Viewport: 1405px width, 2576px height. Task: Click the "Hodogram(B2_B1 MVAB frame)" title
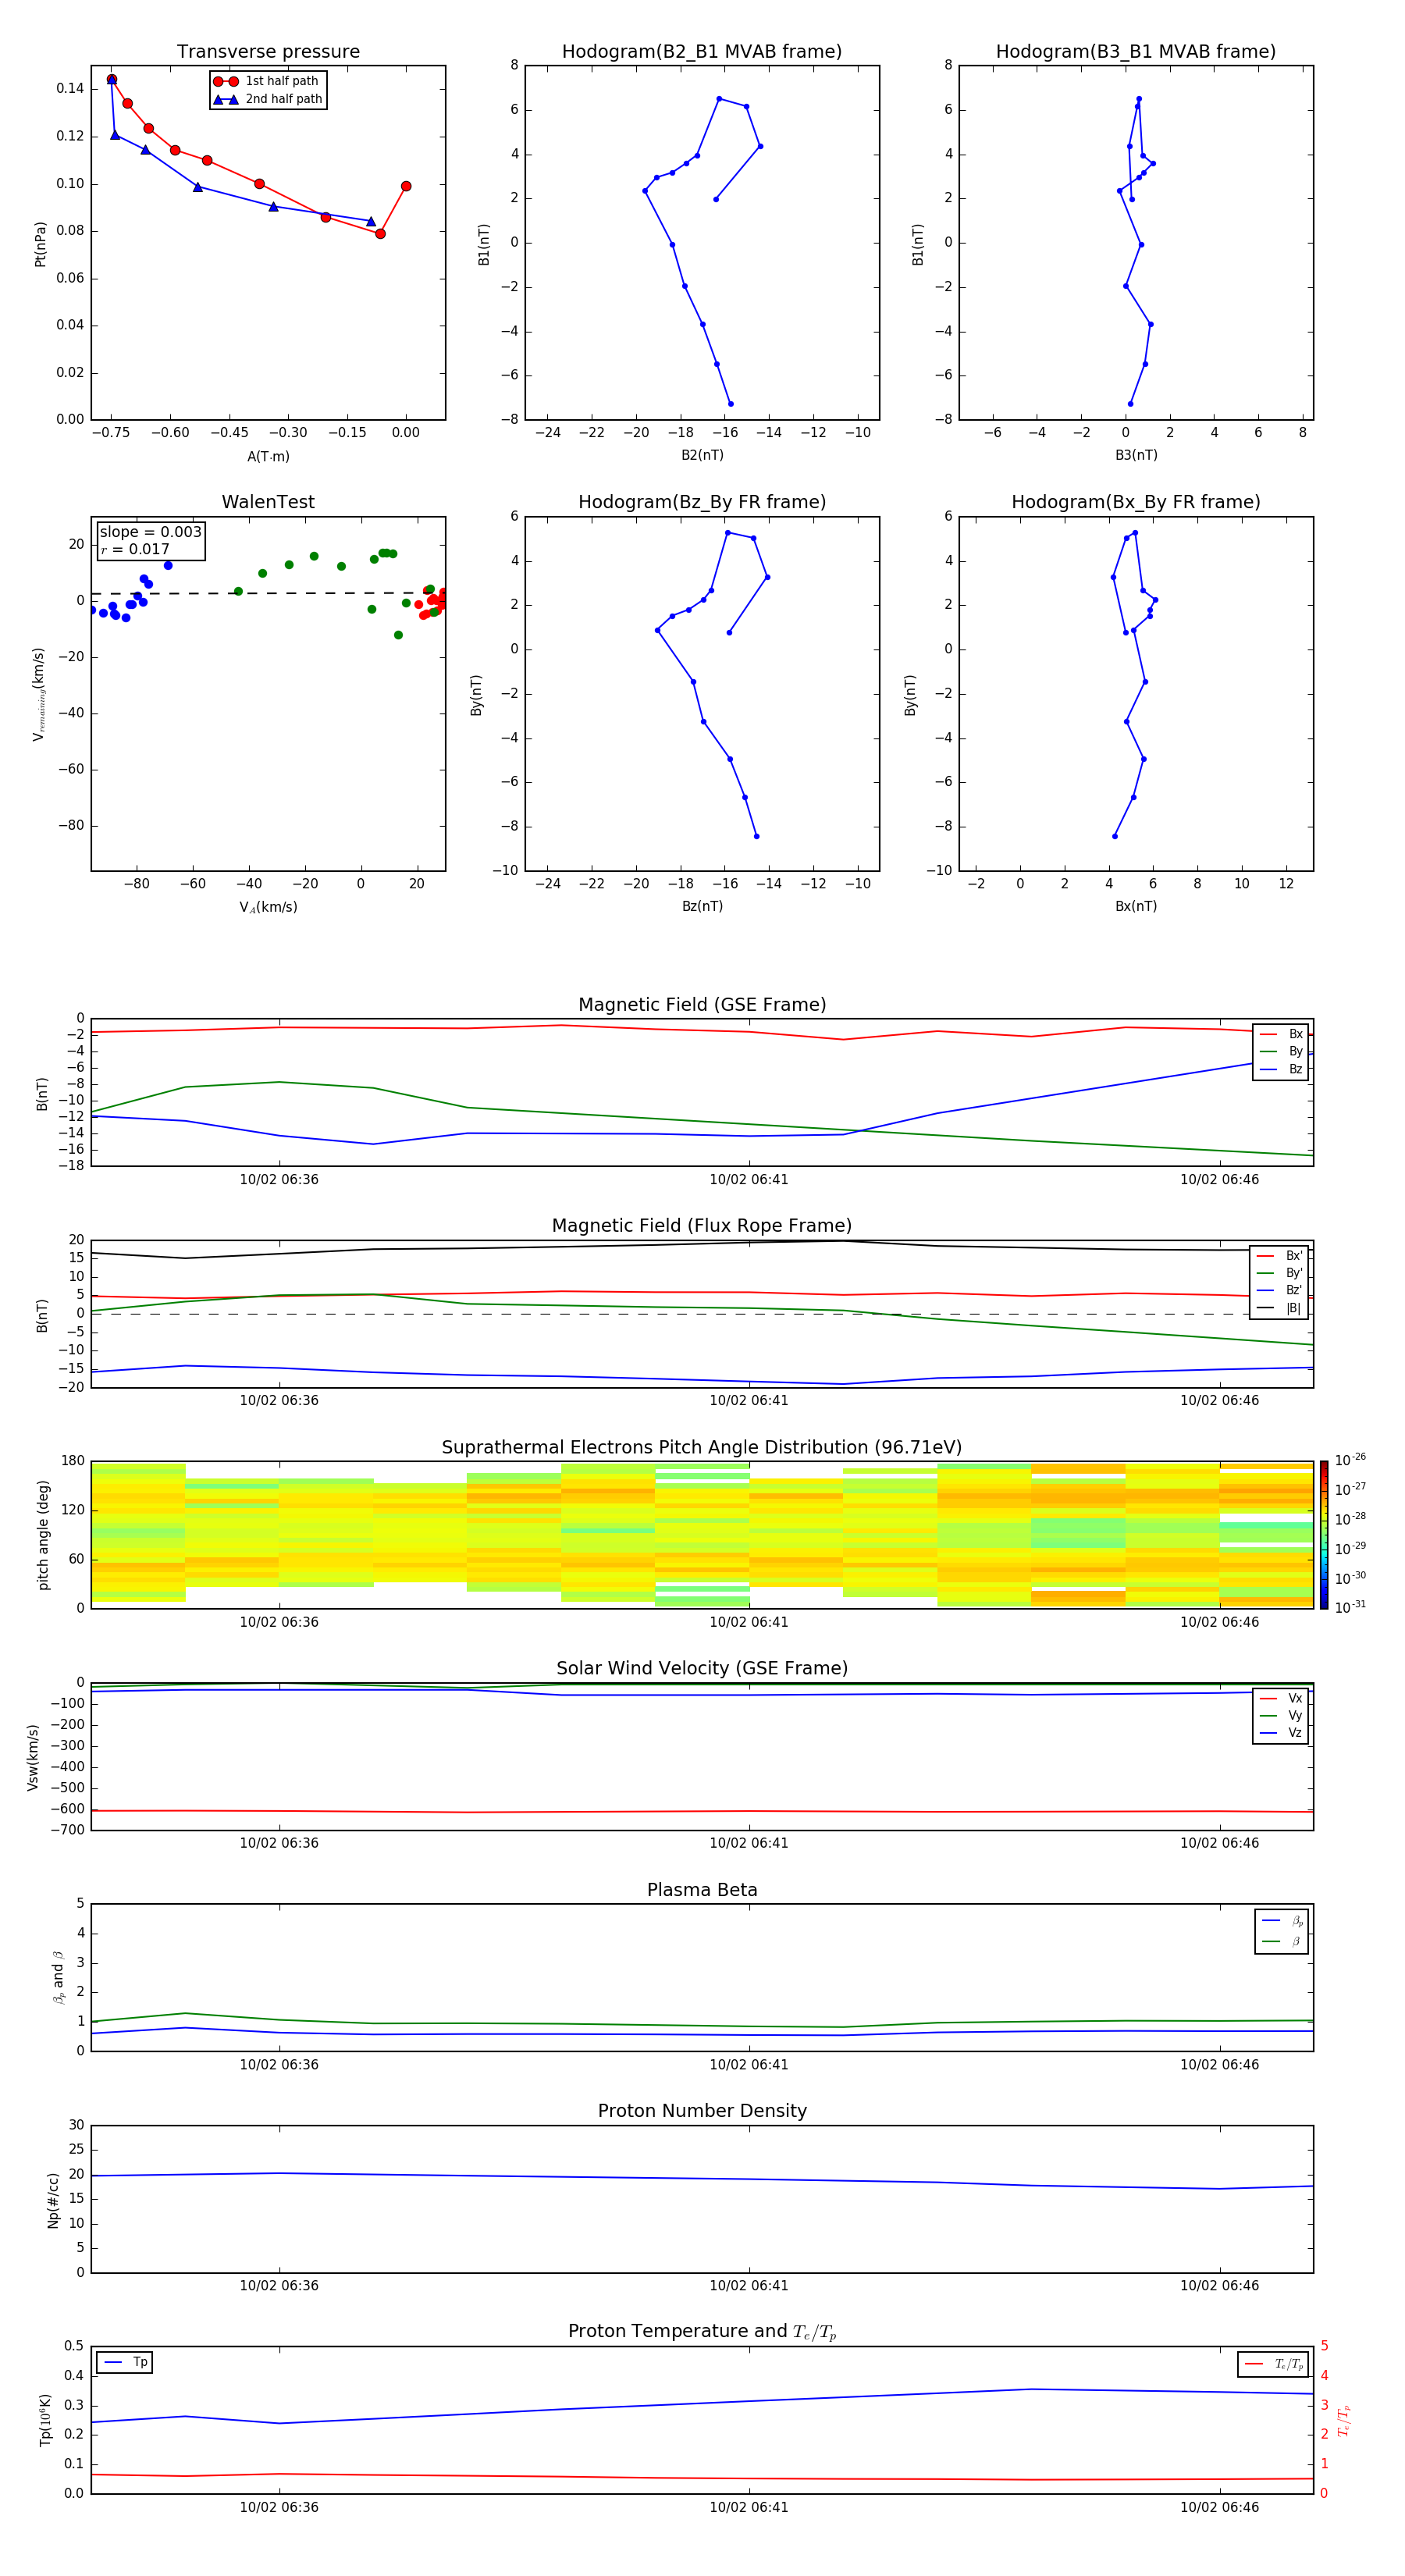click(702, 52)
